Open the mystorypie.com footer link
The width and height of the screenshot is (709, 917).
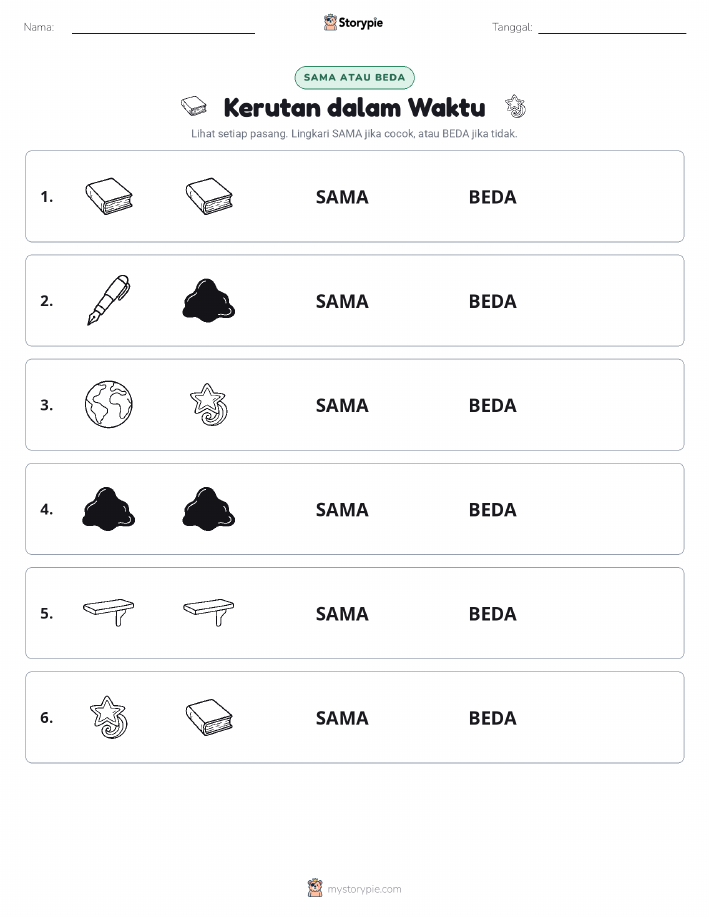(364, 889)
